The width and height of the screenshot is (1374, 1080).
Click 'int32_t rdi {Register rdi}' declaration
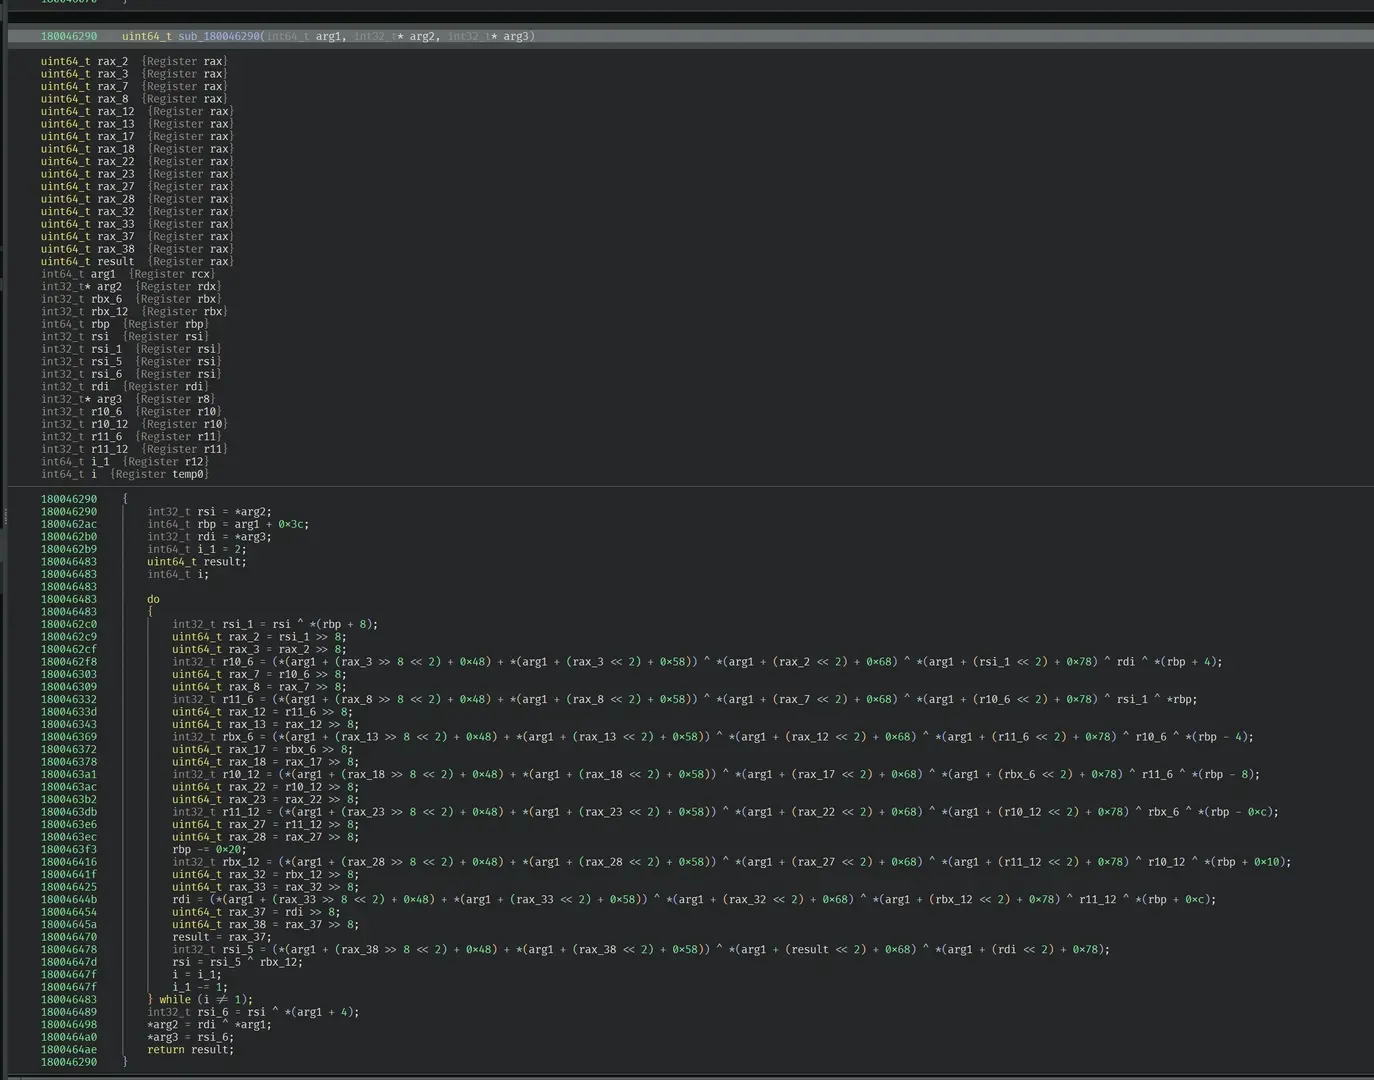(125, 386)
